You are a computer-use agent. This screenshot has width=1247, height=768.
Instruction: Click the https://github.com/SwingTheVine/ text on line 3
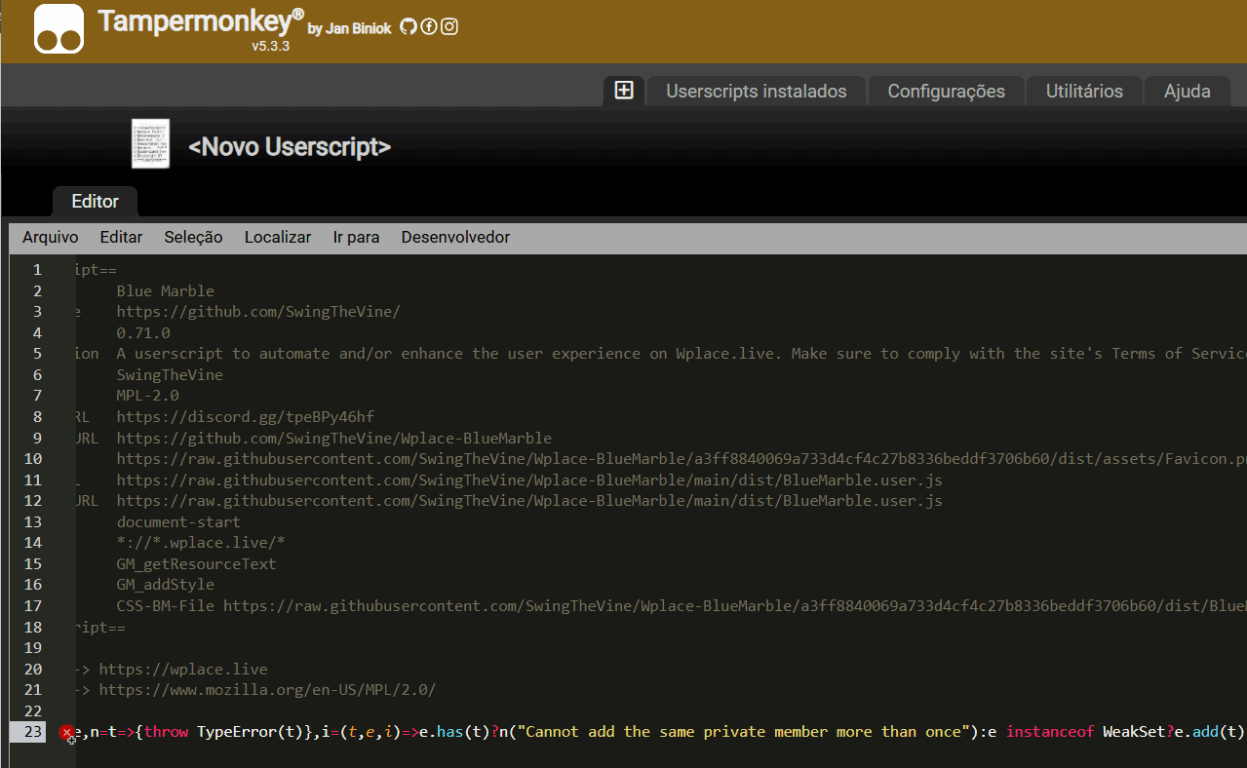[x=258, y=312]
